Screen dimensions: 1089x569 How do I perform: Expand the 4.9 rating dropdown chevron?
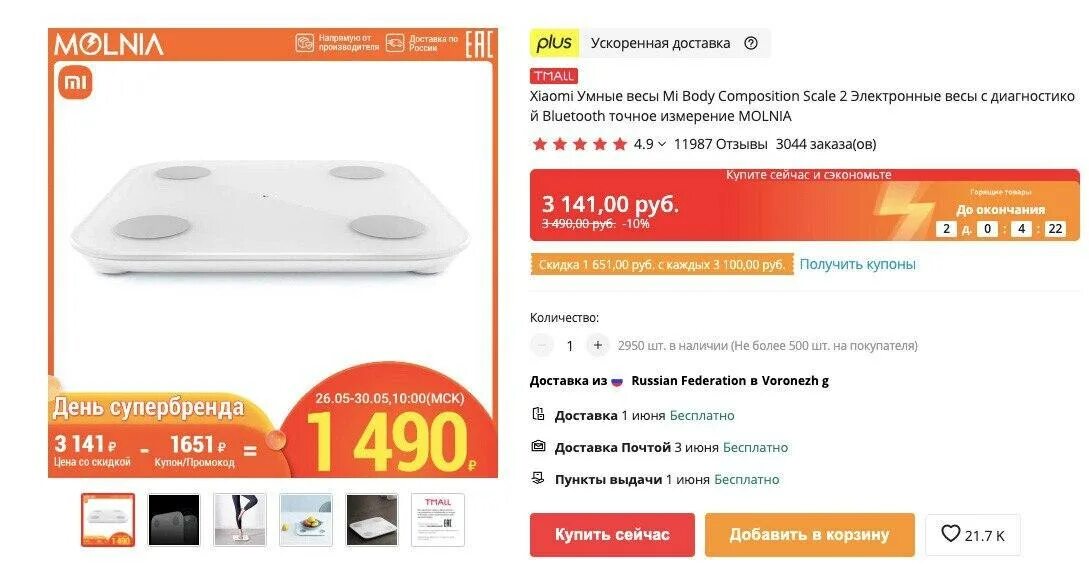click(x=661, y=145)
